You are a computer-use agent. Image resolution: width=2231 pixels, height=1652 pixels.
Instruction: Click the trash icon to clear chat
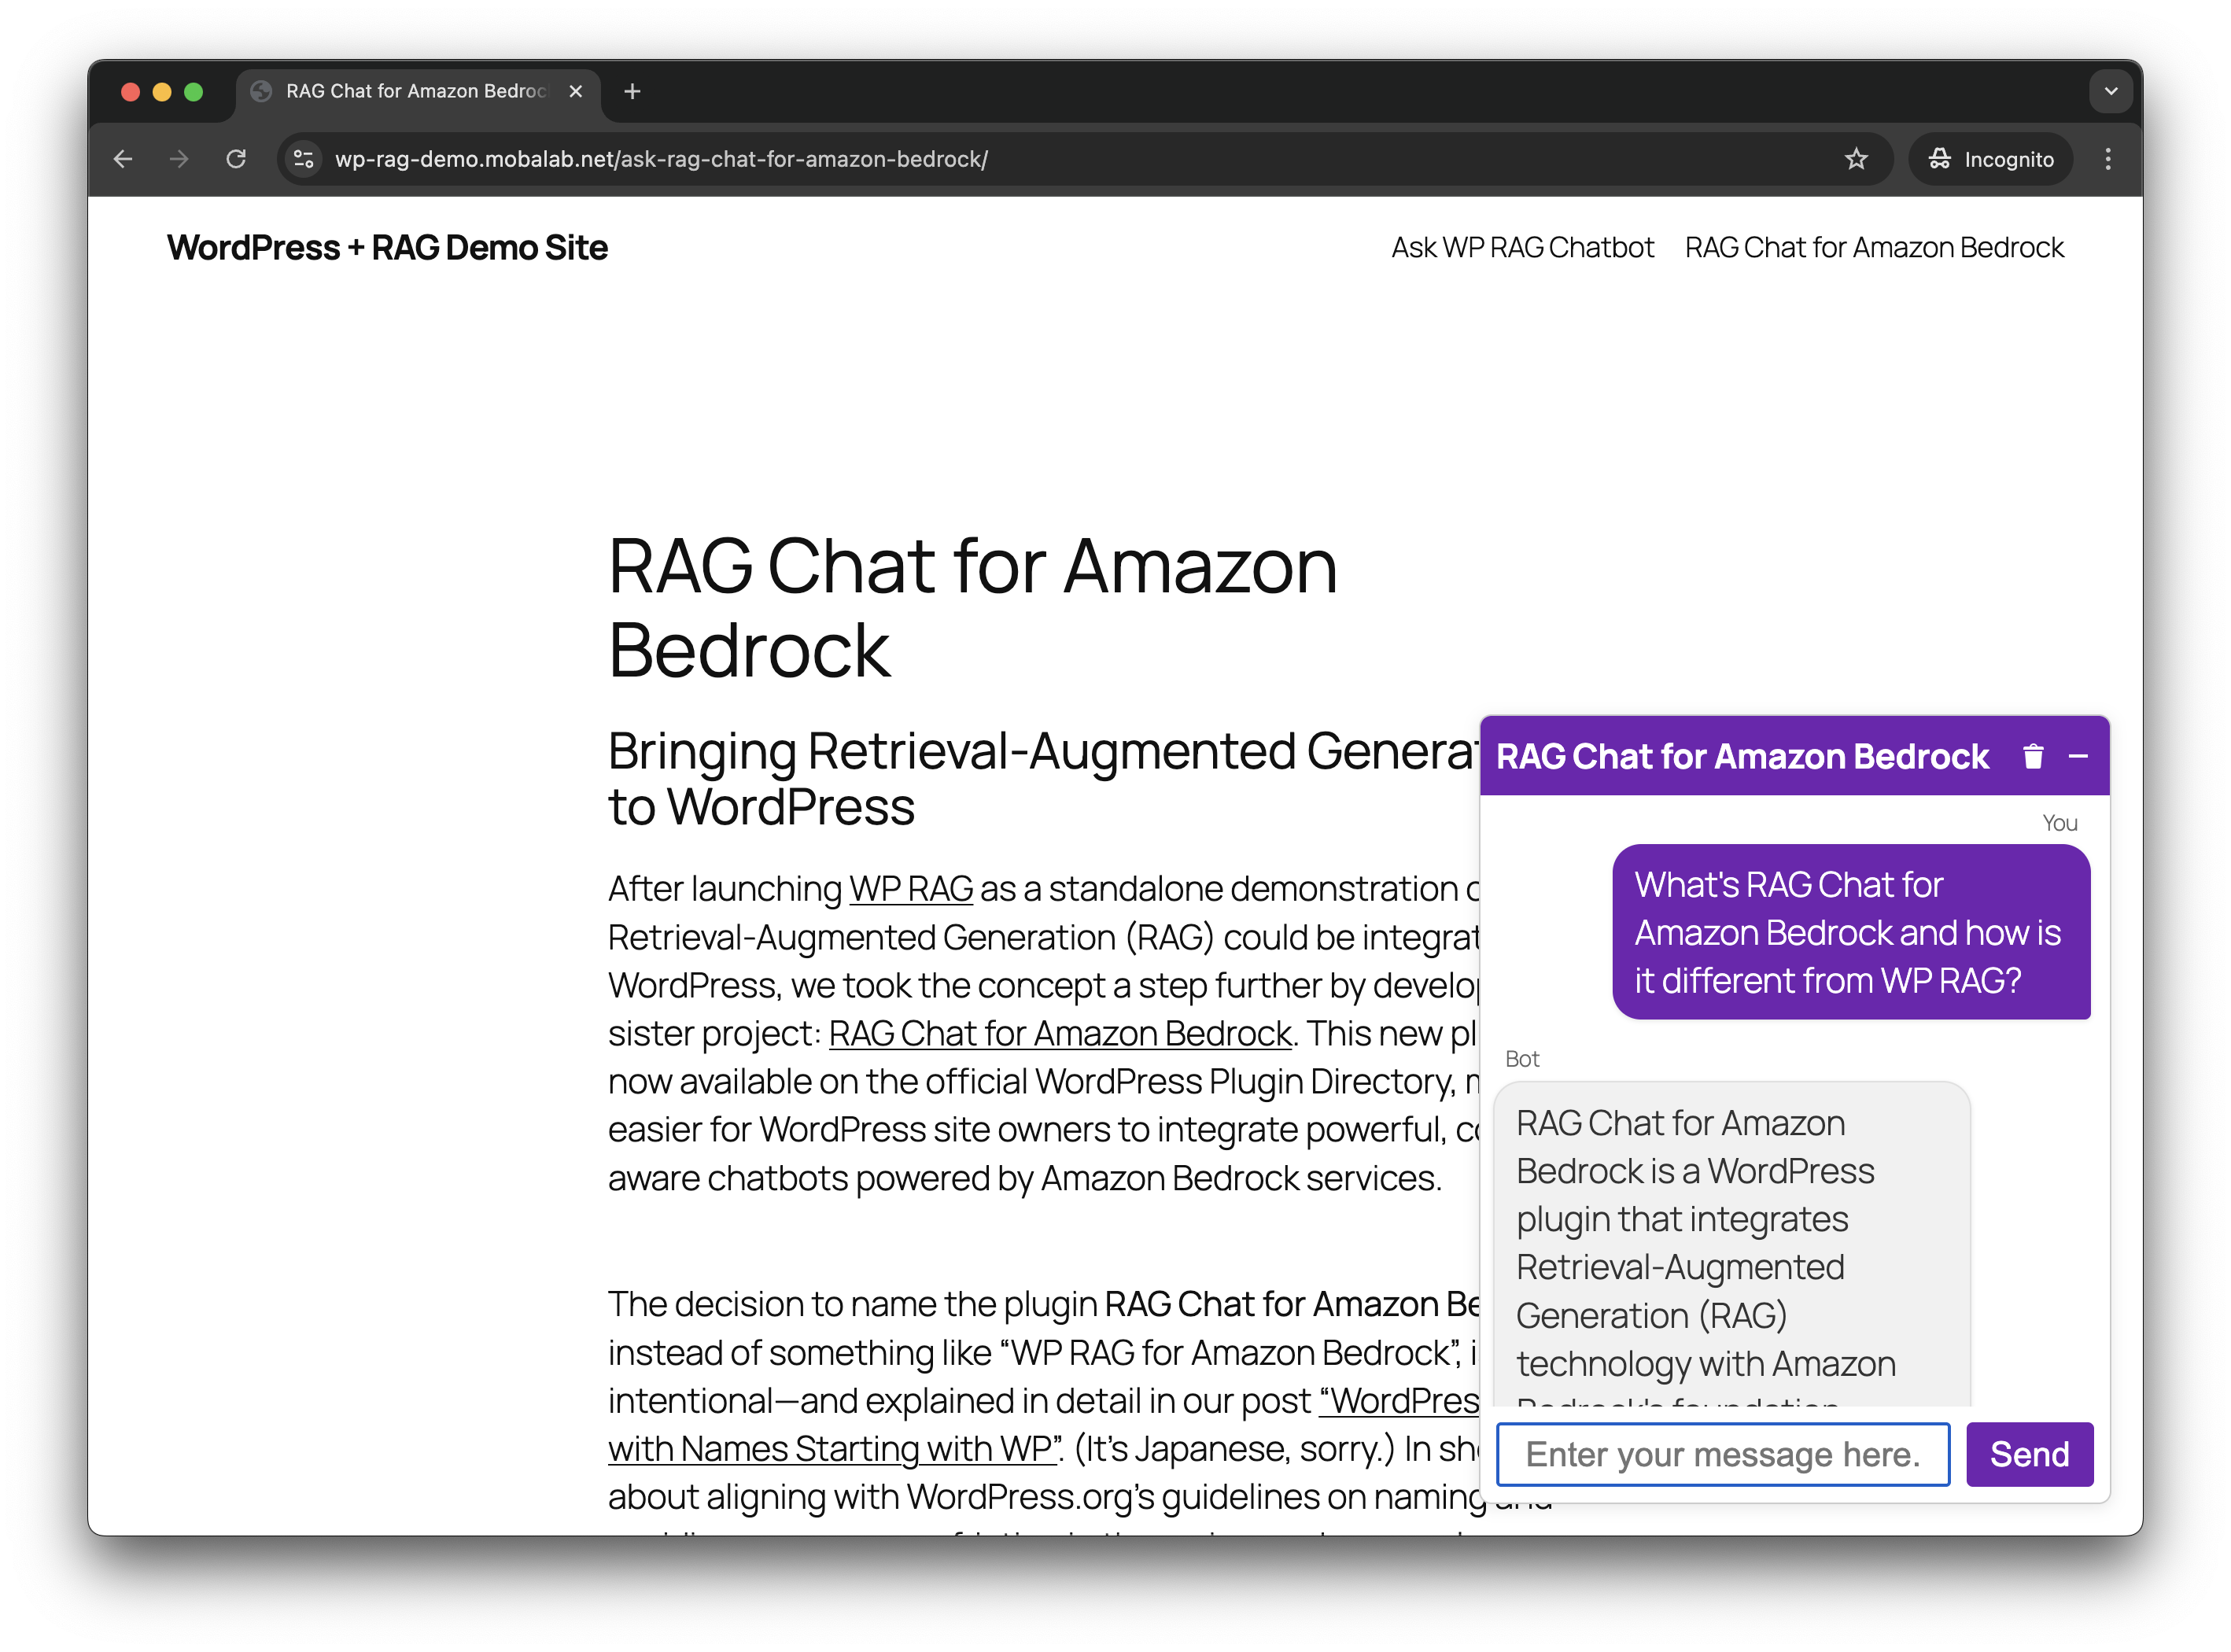pyautogui.click(x=2033, y=756)
